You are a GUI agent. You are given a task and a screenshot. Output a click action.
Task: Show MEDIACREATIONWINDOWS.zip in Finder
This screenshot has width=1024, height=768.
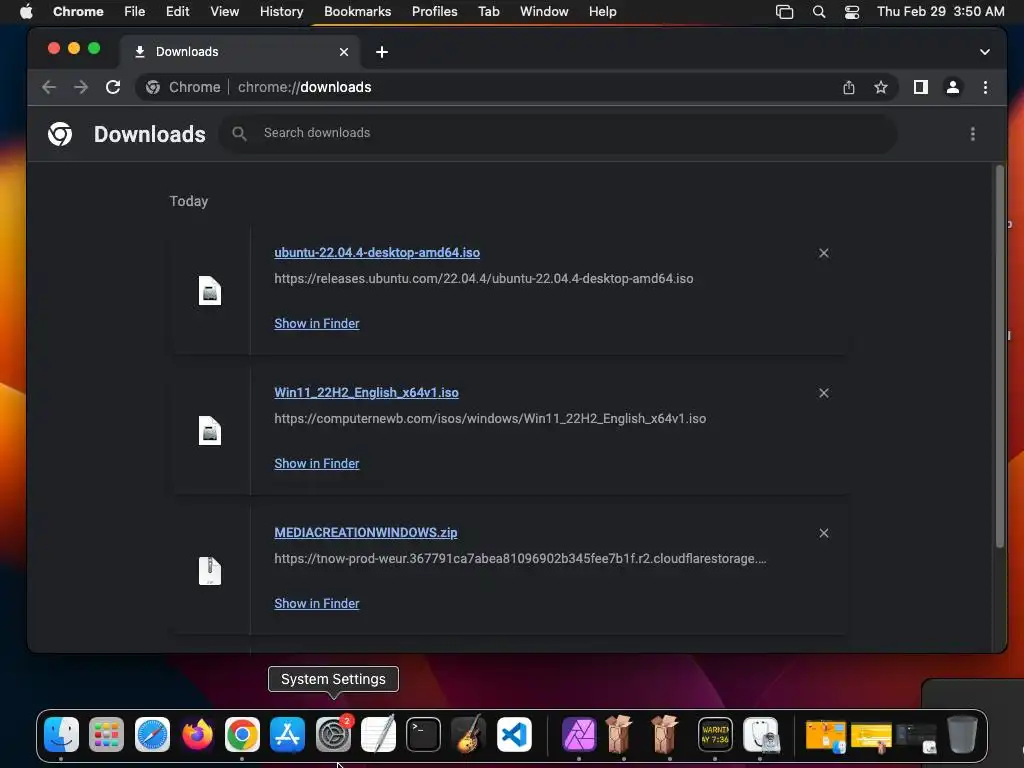(317, 603)
